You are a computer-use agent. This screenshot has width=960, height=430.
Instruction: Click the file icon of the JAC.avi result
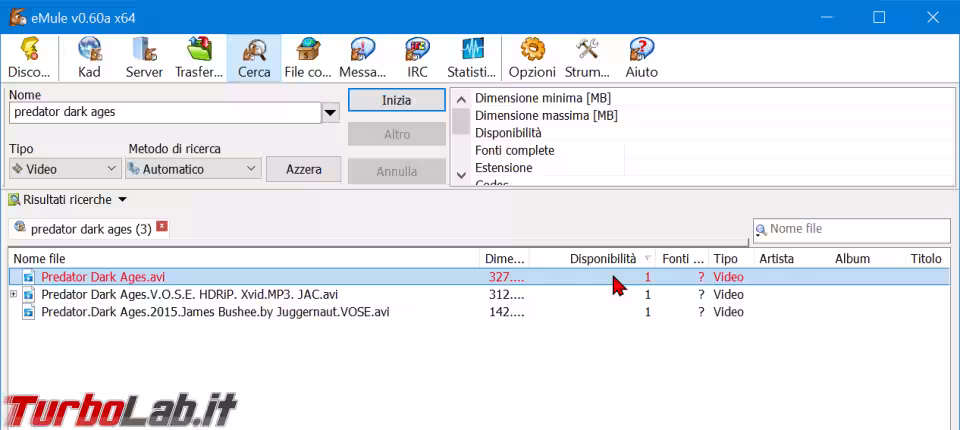[29, 295]
